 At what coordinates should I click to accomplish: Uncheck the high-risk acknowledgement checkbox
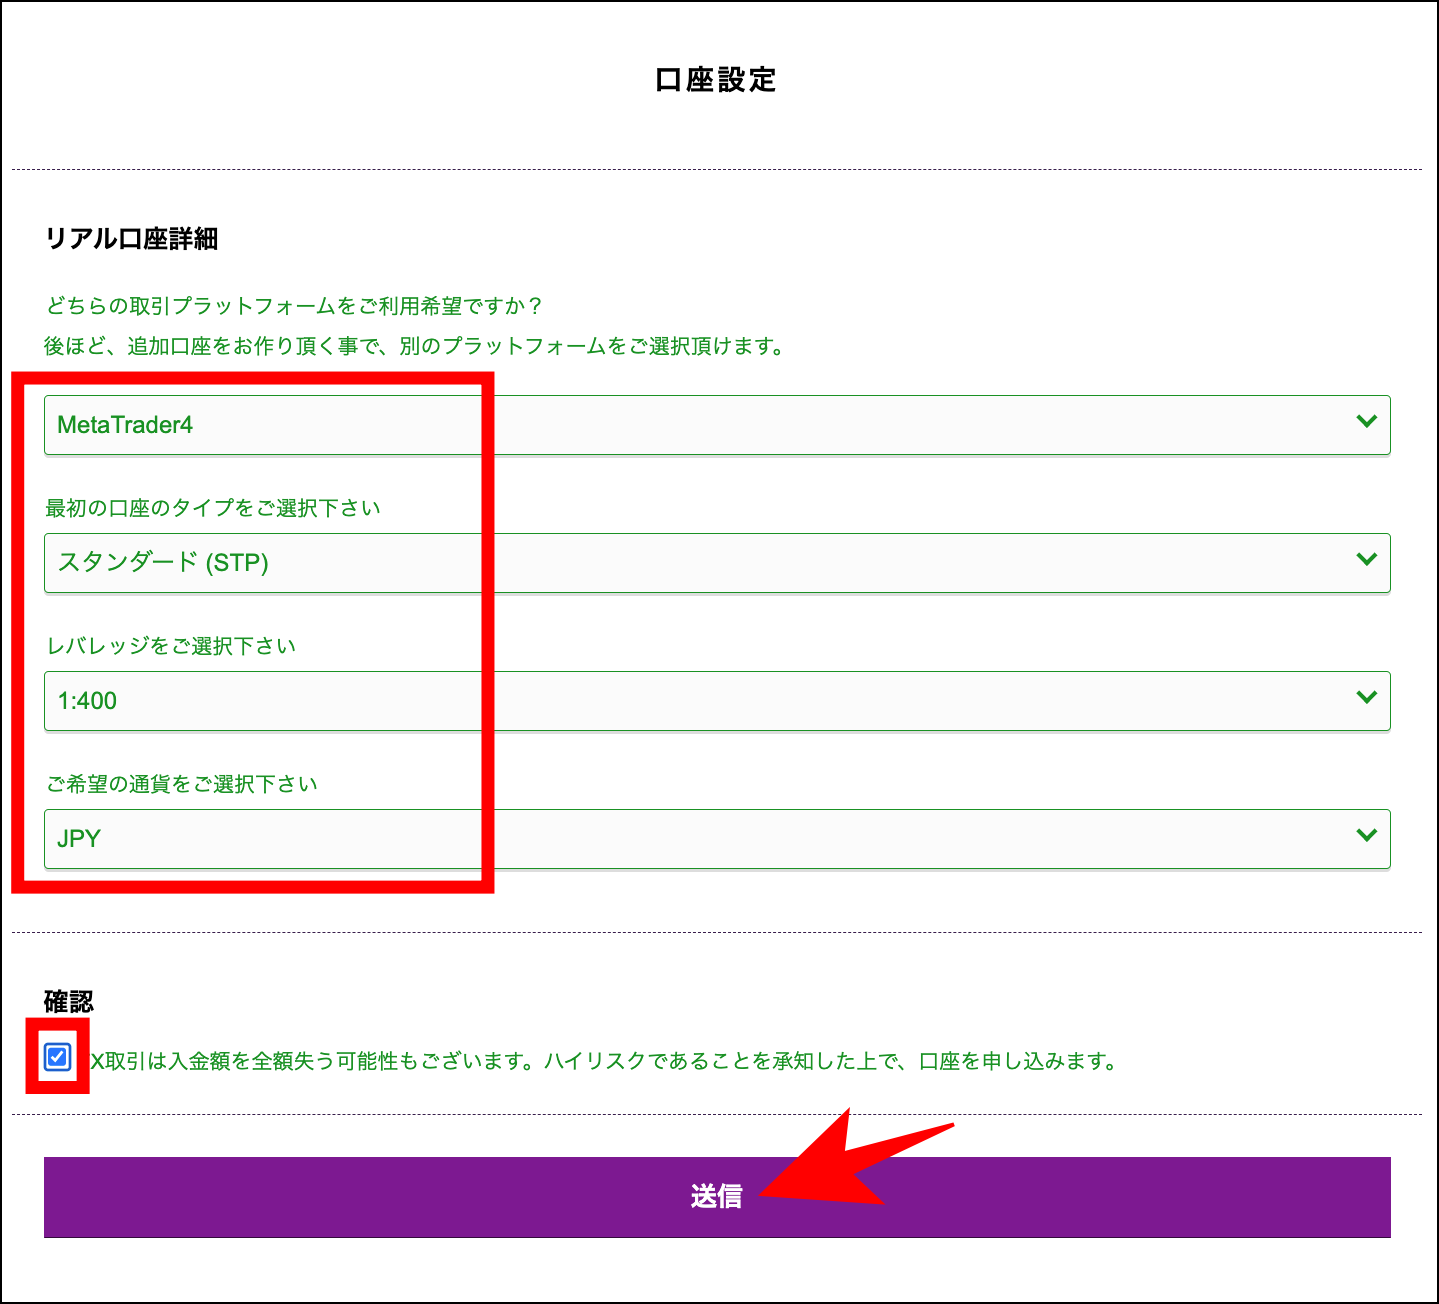[x=57, y=1057]
